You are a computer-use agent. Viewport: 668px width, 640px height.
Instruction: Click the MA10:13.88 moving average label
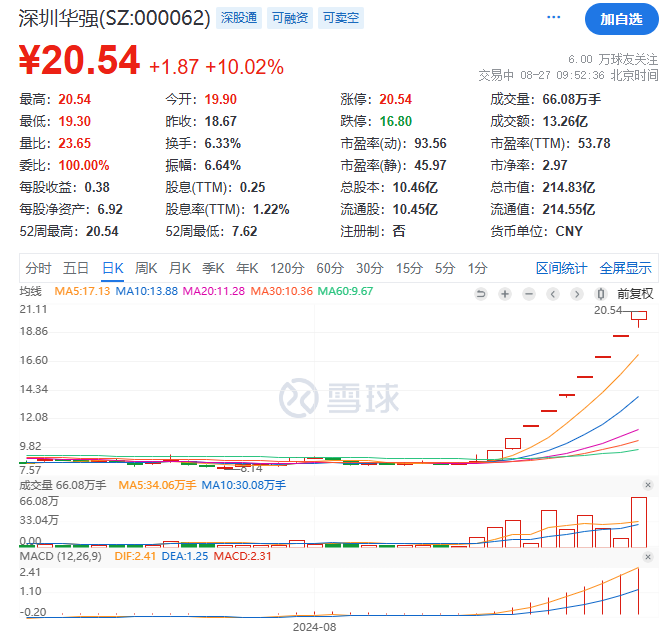(147, 291)
